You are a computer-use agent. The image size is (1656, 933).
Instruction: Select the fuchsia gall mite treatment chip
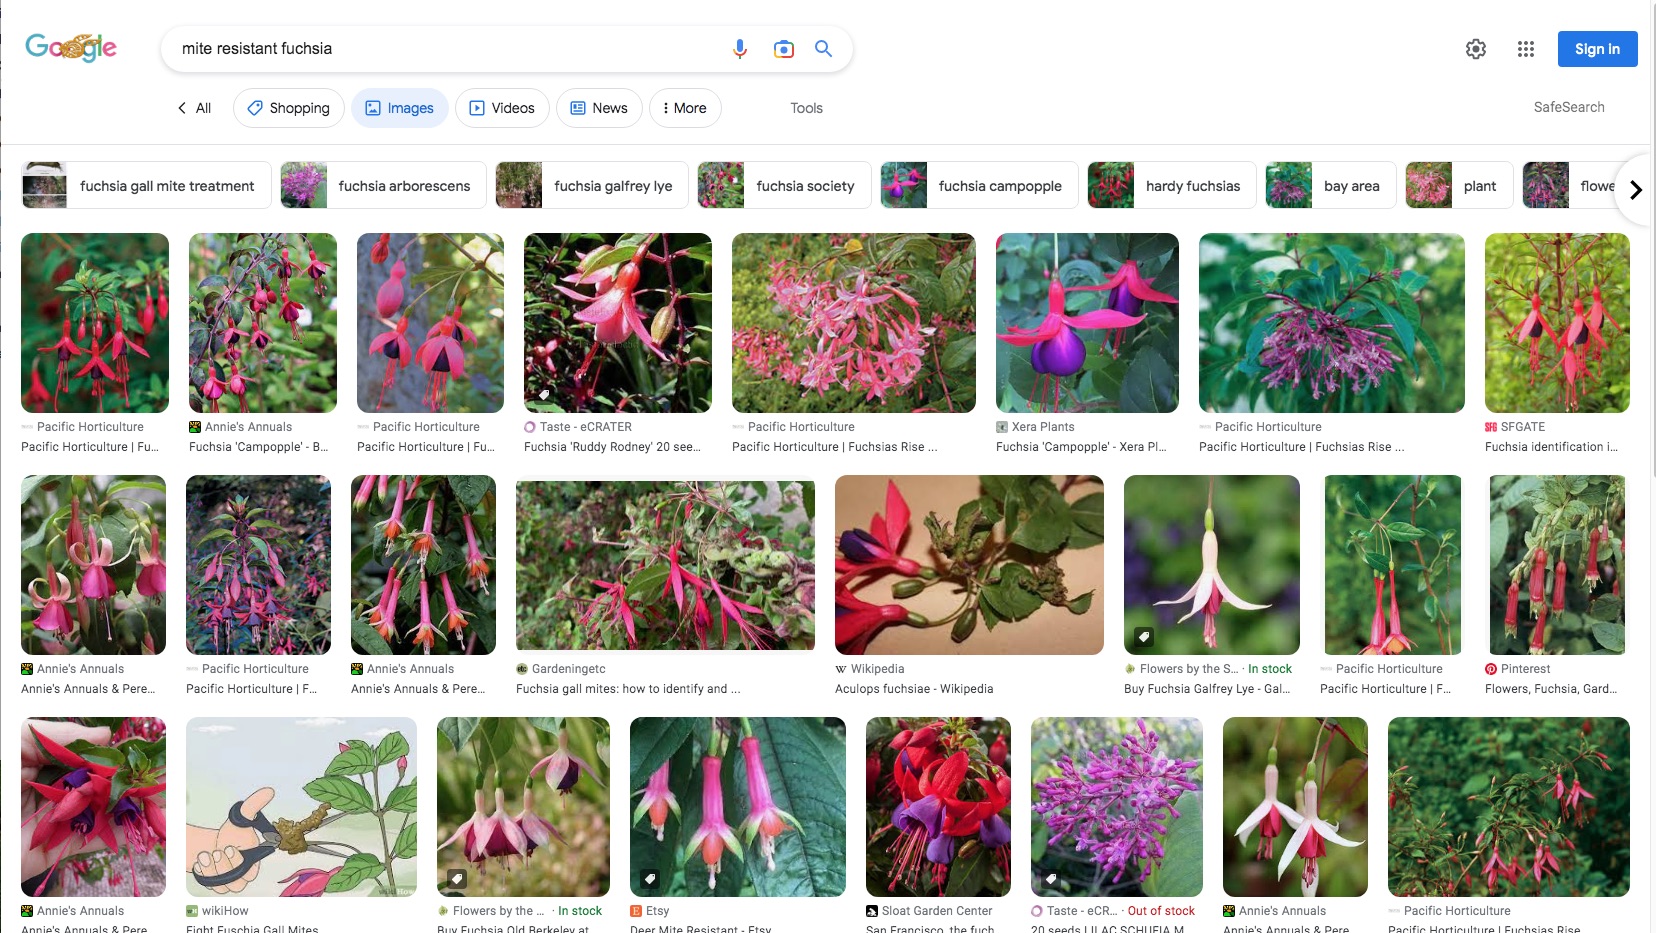tap(147, 186)
